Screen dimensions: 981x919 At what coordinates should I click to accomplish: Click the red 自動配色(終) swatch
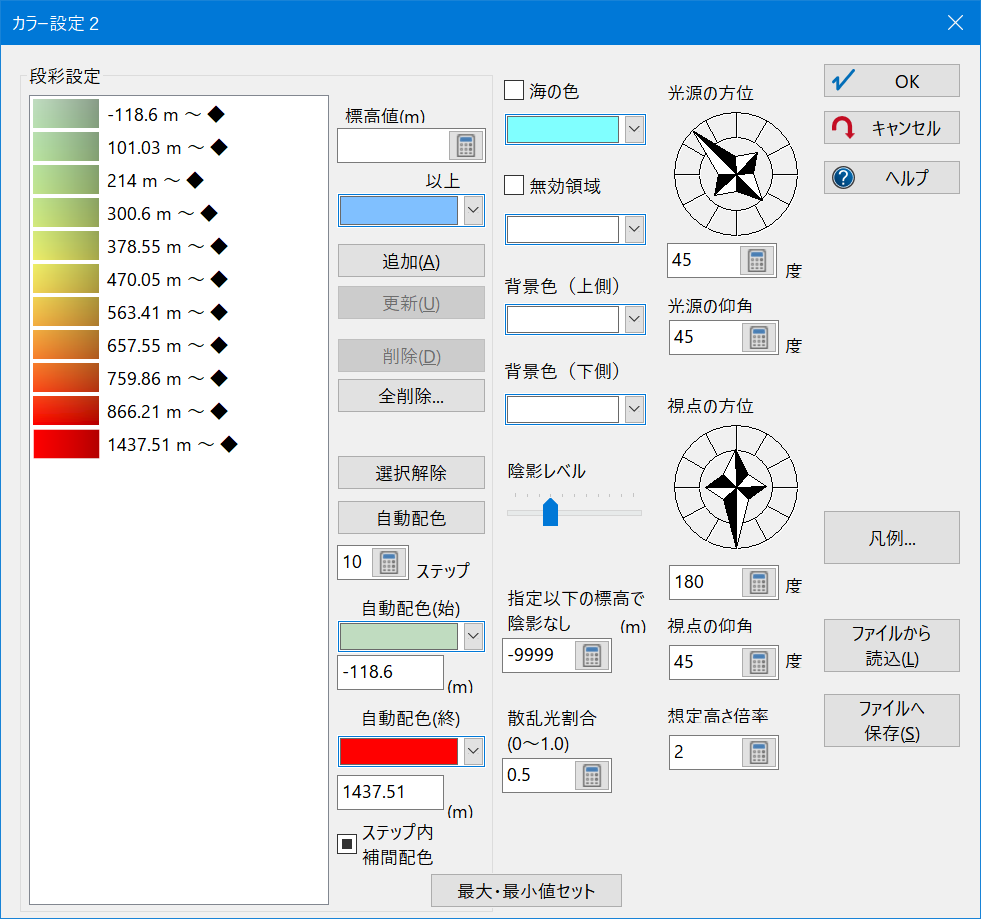click(x=399, y=751)
